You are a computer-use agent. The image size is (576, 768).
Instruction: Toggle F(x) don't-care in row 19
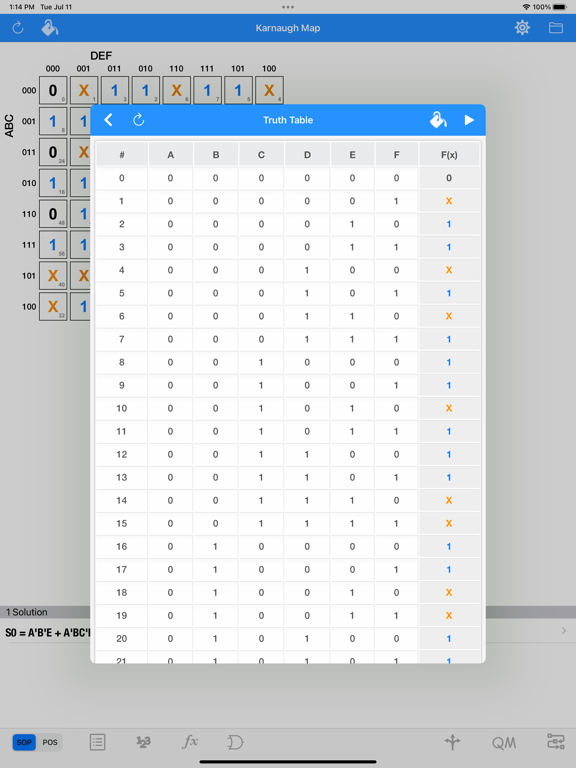[x=449, y=616]
